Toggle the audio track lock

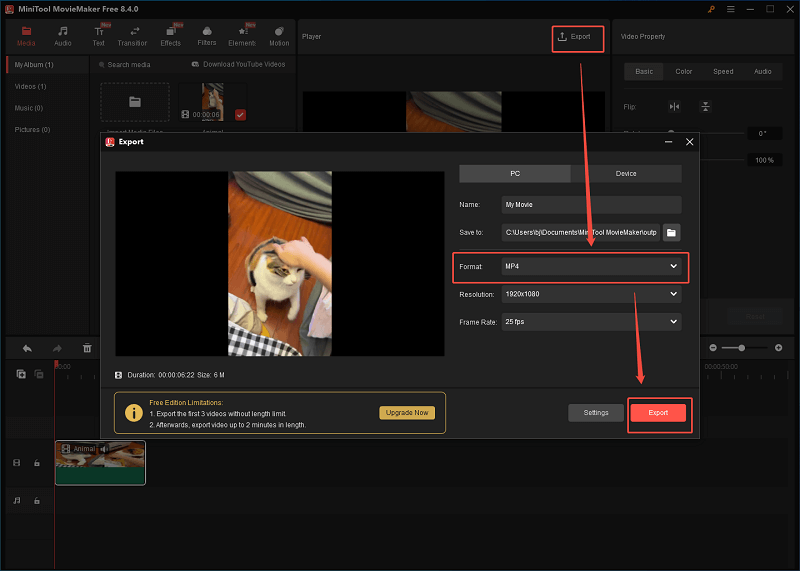pos(37,501)
